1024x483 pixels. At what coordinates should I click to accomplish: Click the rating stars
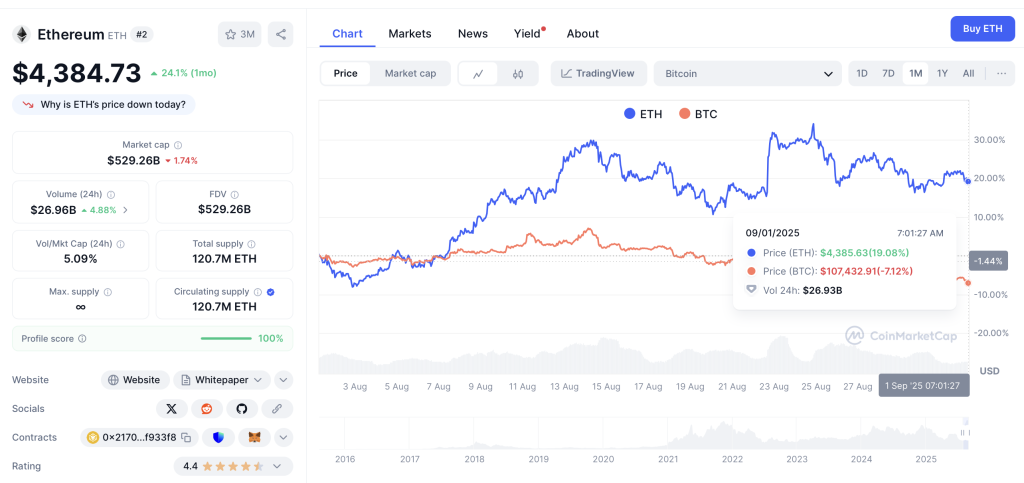click(x=233, y=466)
